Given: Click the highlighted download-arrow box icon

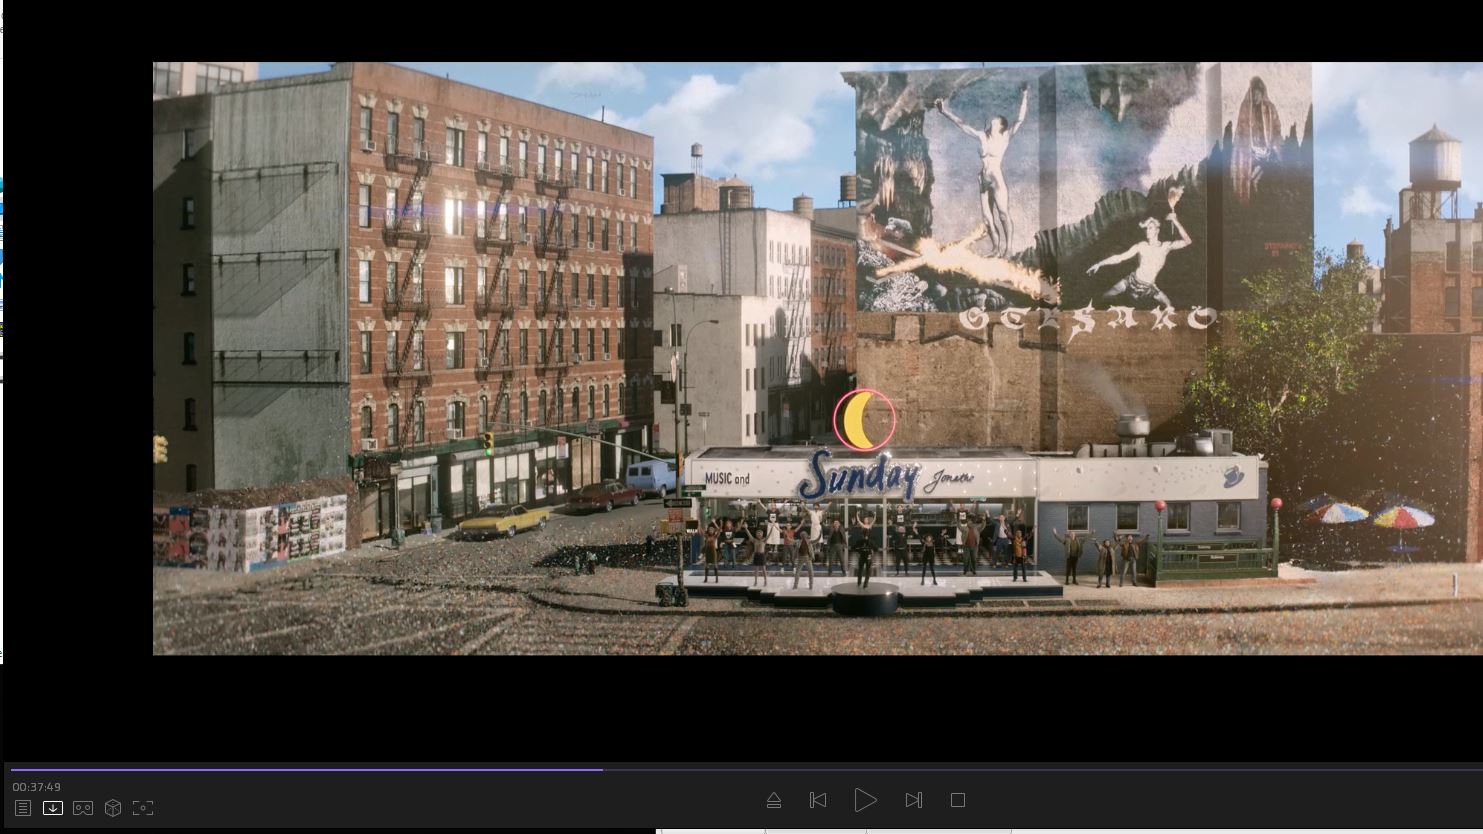Looking at the screenshot, I should pyautogui.click(x=53, y=808).
